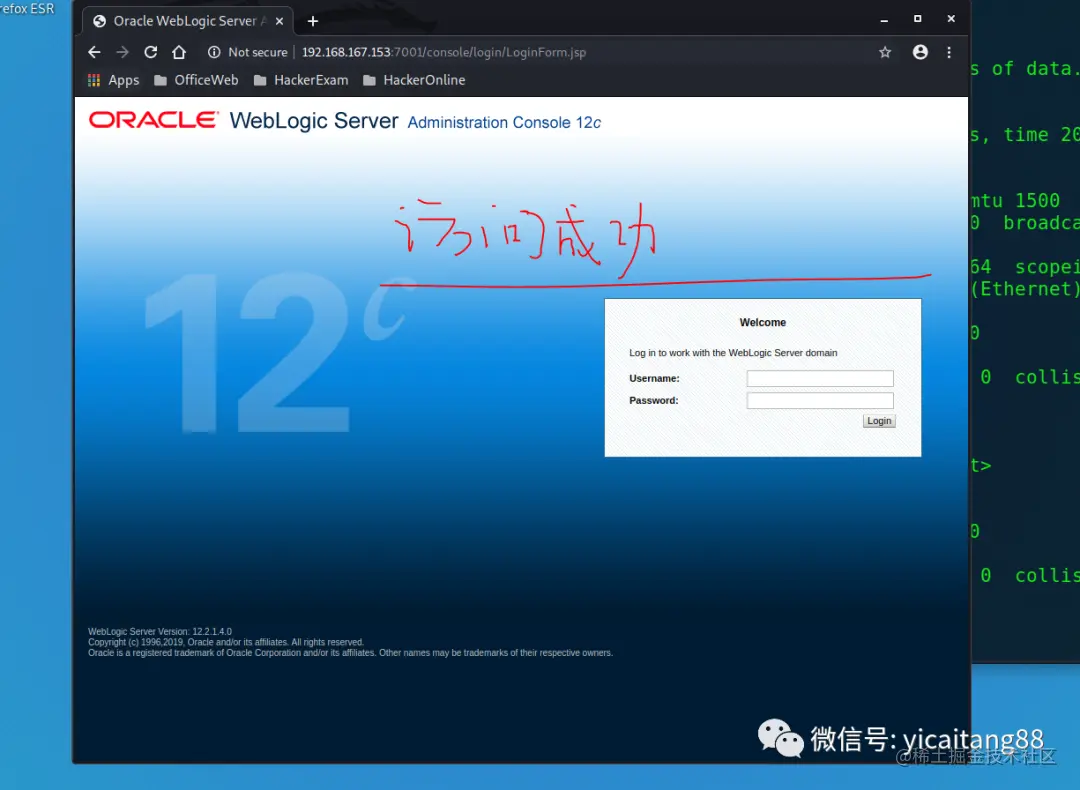
Task: Show site info next to Not secure
Action: pyautogui.click(x=214, y=52)
